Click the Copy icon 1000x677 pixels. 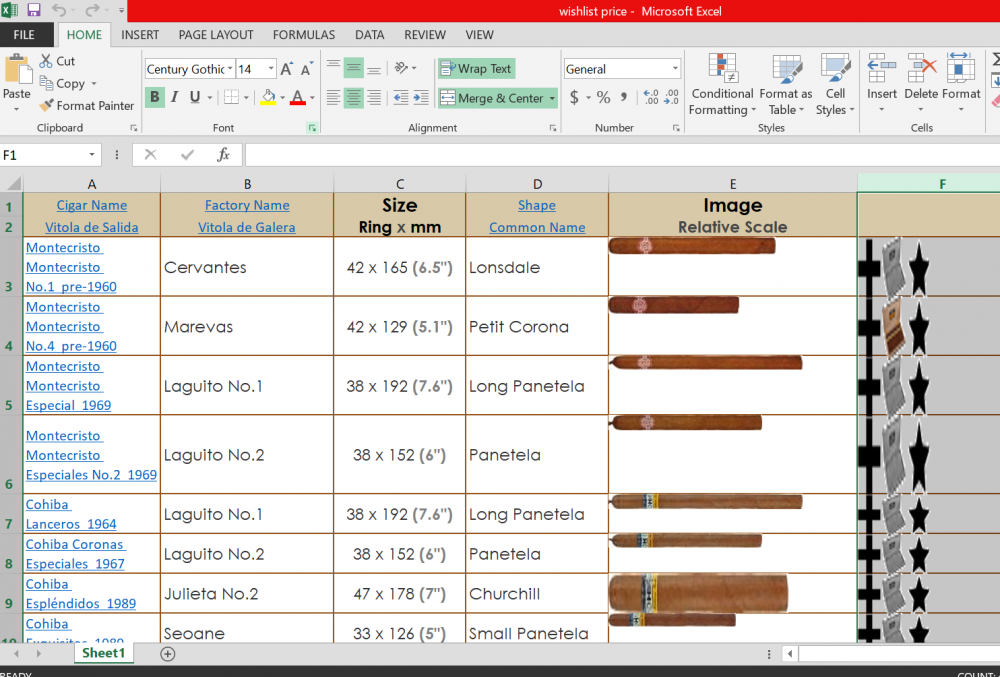tap(46, 83)
